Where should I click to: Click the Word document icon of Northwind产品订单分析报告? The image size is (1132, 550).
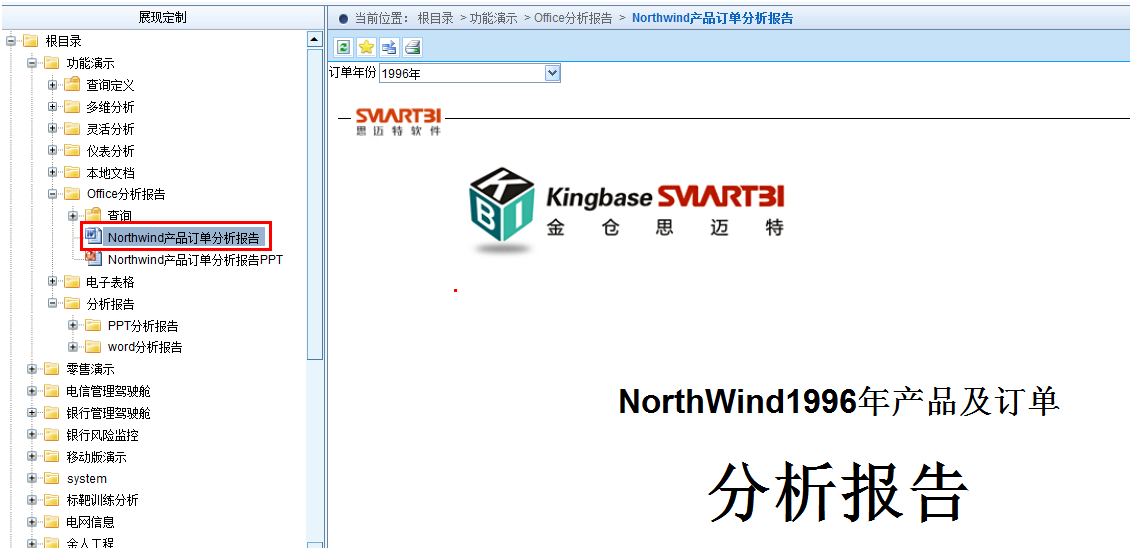(x=93, y=236)
